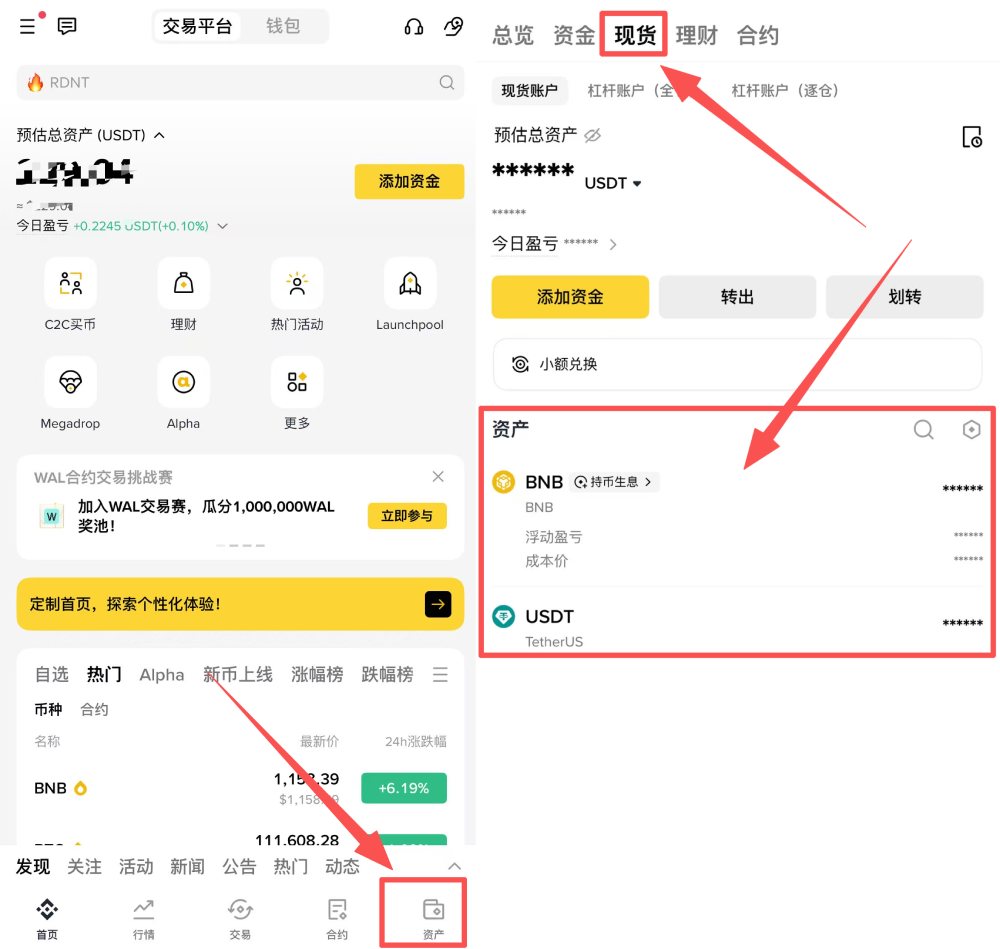Select 合约 under market list
The width and height of the screenshot is (1000, 949).
pyautogui.click(x=94, y=709)
